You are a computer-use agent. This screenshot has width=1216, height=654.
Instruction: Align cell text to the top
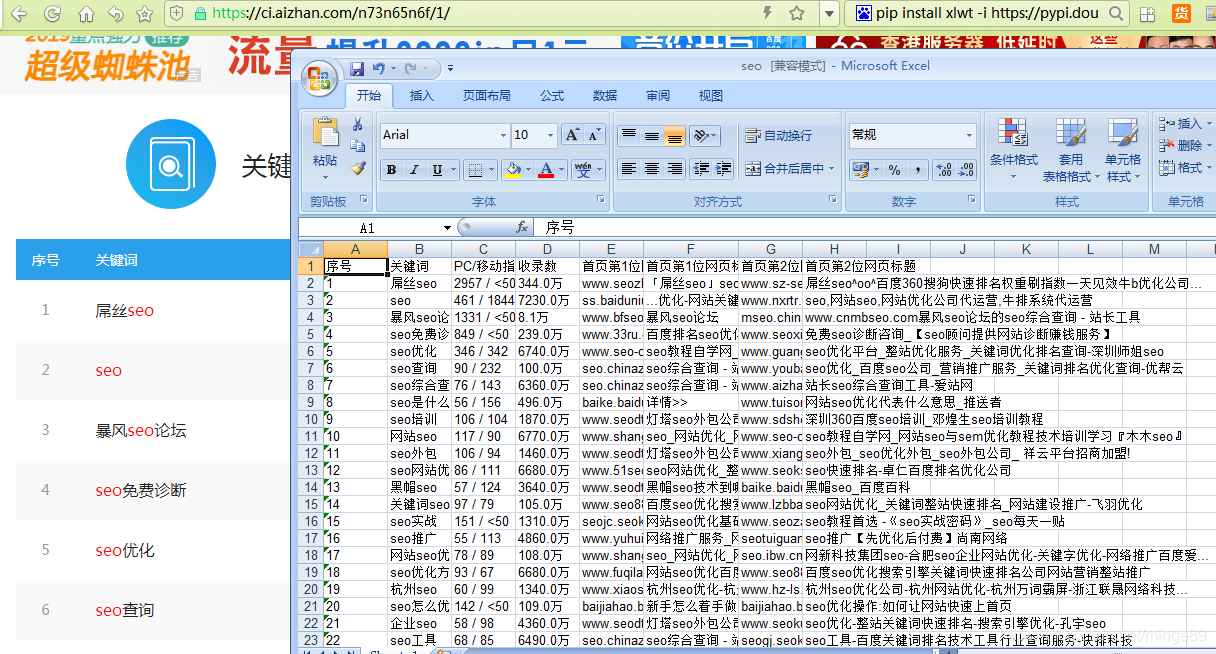pyautogui.click(x=628, y=135)
